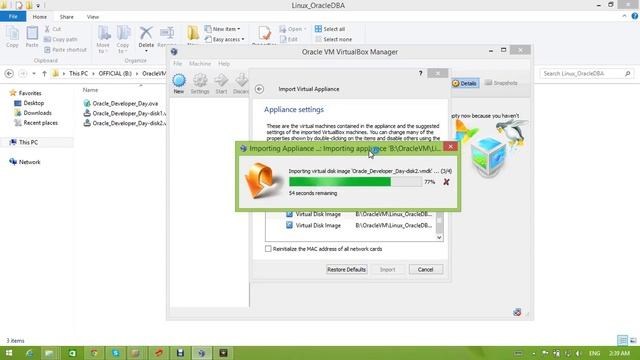Select Oracle_Developer_Day-disk1 file
This screenshot has height=360, width=640.
click(125, 113)
